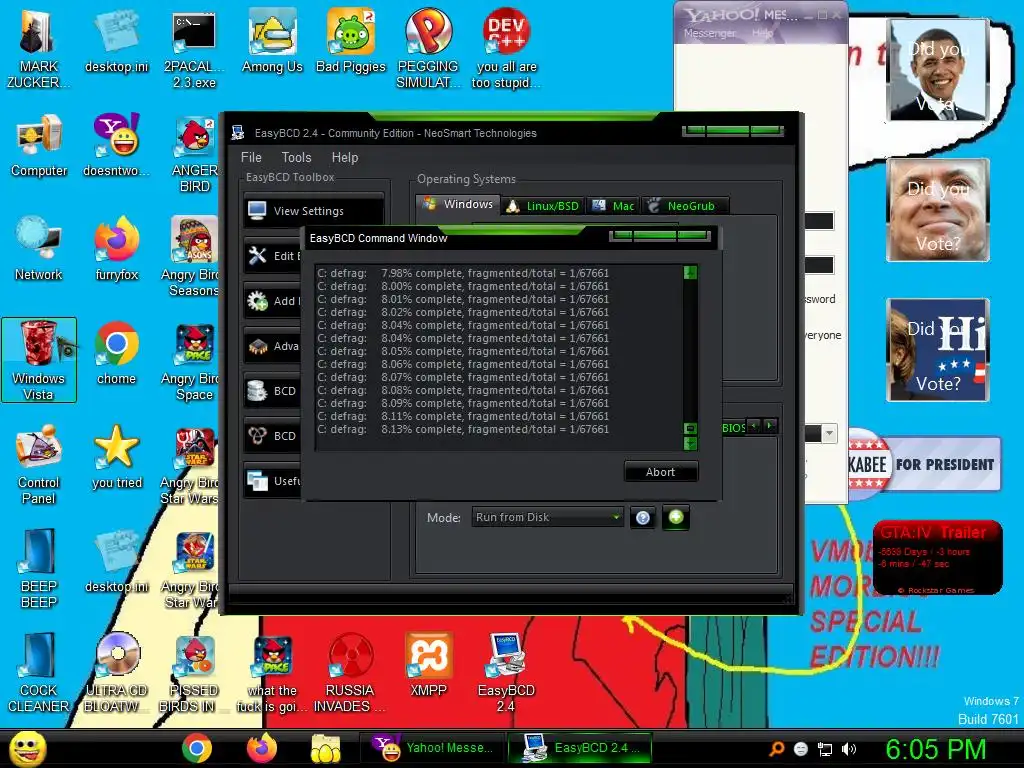Click the View Settings toolbox button
This screenshot has height=768, width=1024.
pyautogui.click(x=313, y=211)
